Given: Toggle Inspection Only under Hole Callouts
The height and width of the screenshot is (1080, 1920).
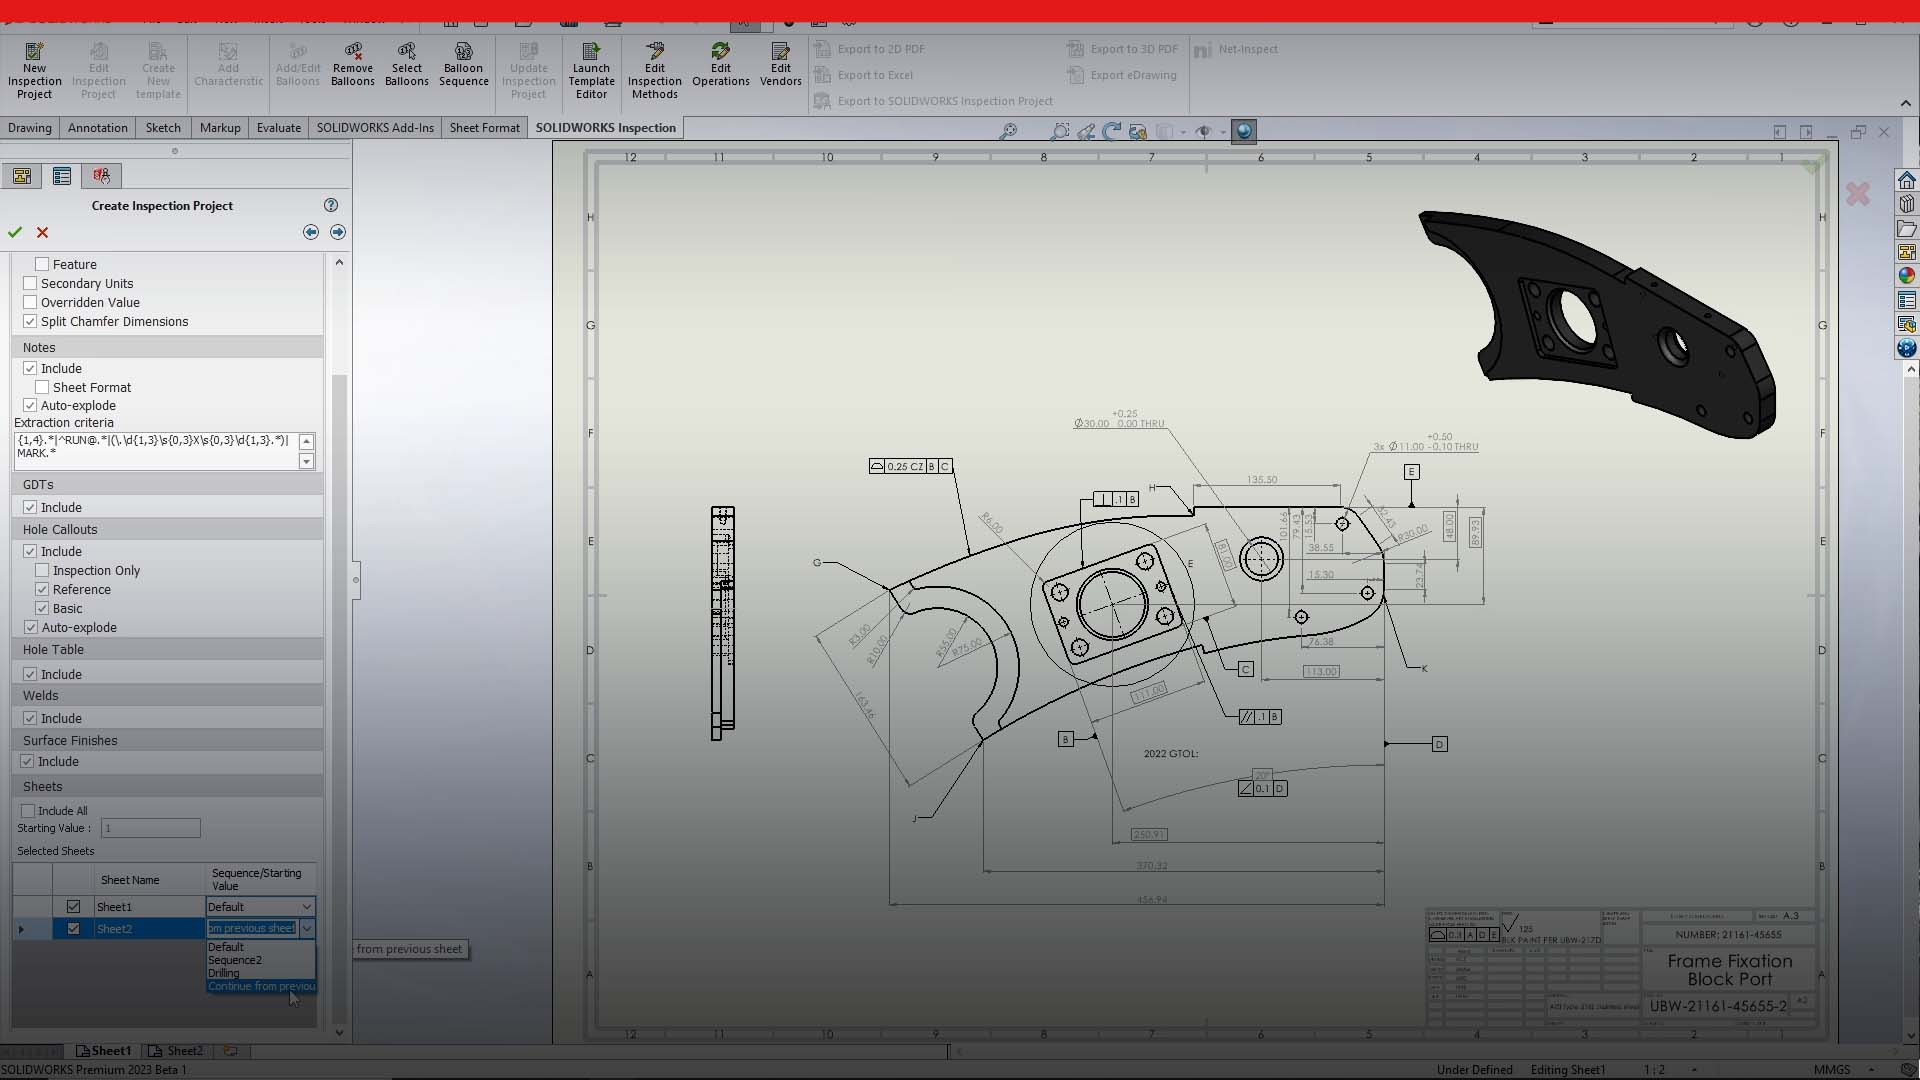Looking at the screenshot, I should [x=42, y=570].
